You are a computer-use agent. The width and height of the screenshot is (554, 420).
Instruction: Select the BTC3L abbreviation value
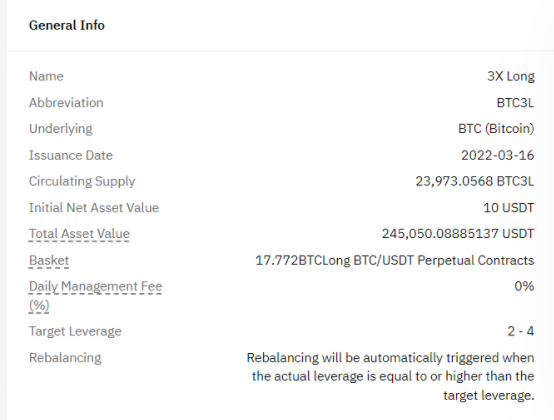tap(515, 103)
